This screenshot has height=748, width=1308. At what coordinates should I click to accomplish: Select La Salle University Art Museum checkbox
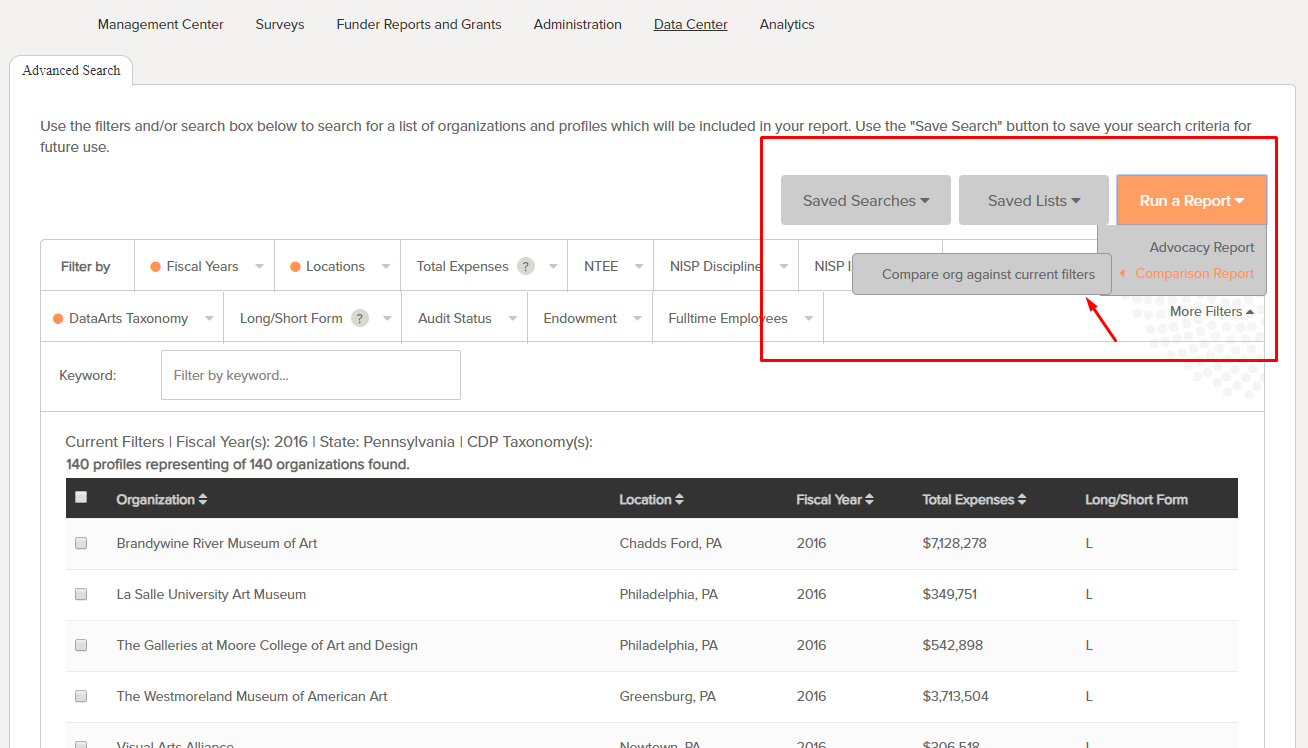pos(81,594)
